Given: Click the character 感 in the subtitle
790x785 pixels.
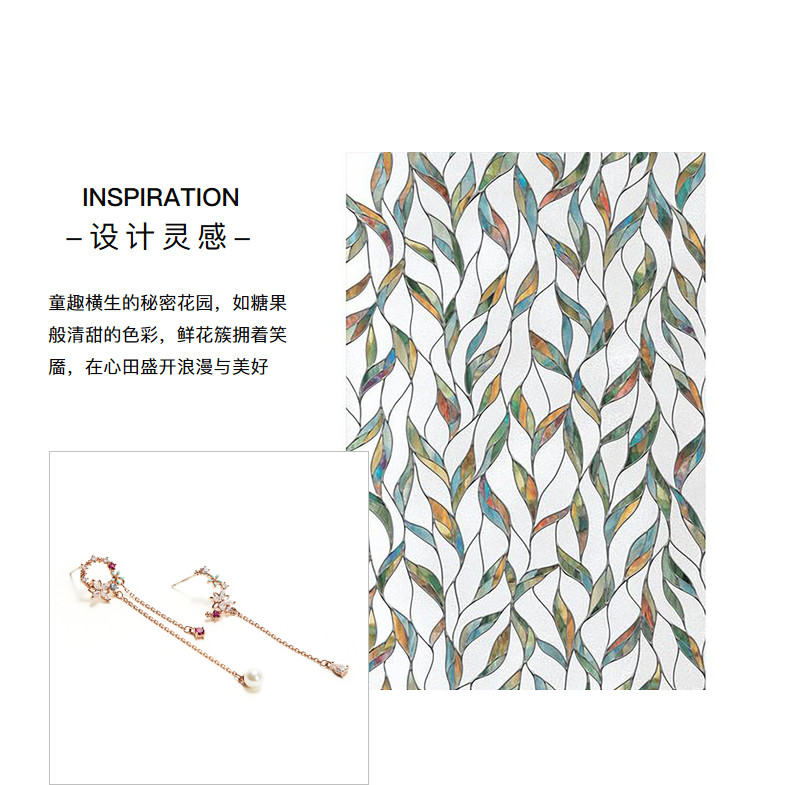Looking at the screenshot, I should coord(213,237).
